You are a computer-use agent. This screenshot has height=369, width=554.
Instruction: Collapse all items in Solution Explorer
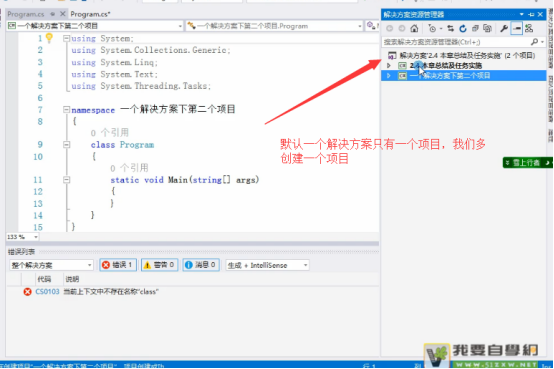(x=475, y=29)
